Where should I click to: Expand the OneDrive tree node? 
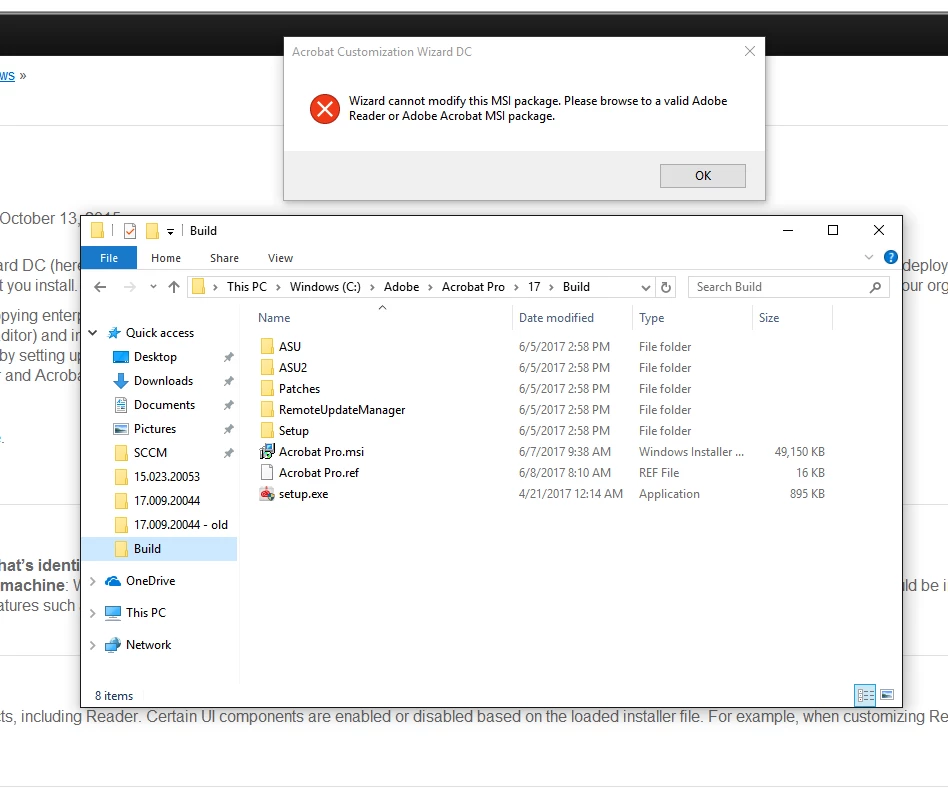point(93,582)
